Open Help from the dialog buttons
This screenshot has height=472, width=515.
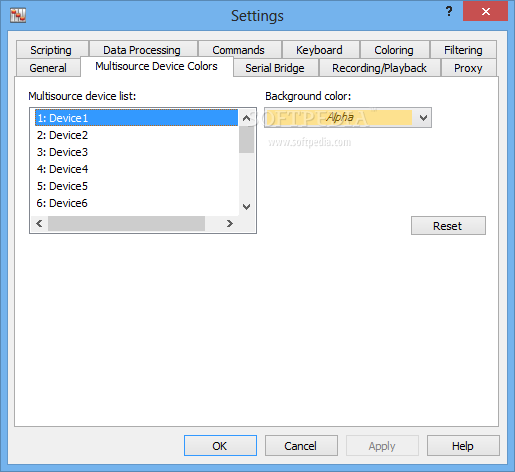point(463,446)
